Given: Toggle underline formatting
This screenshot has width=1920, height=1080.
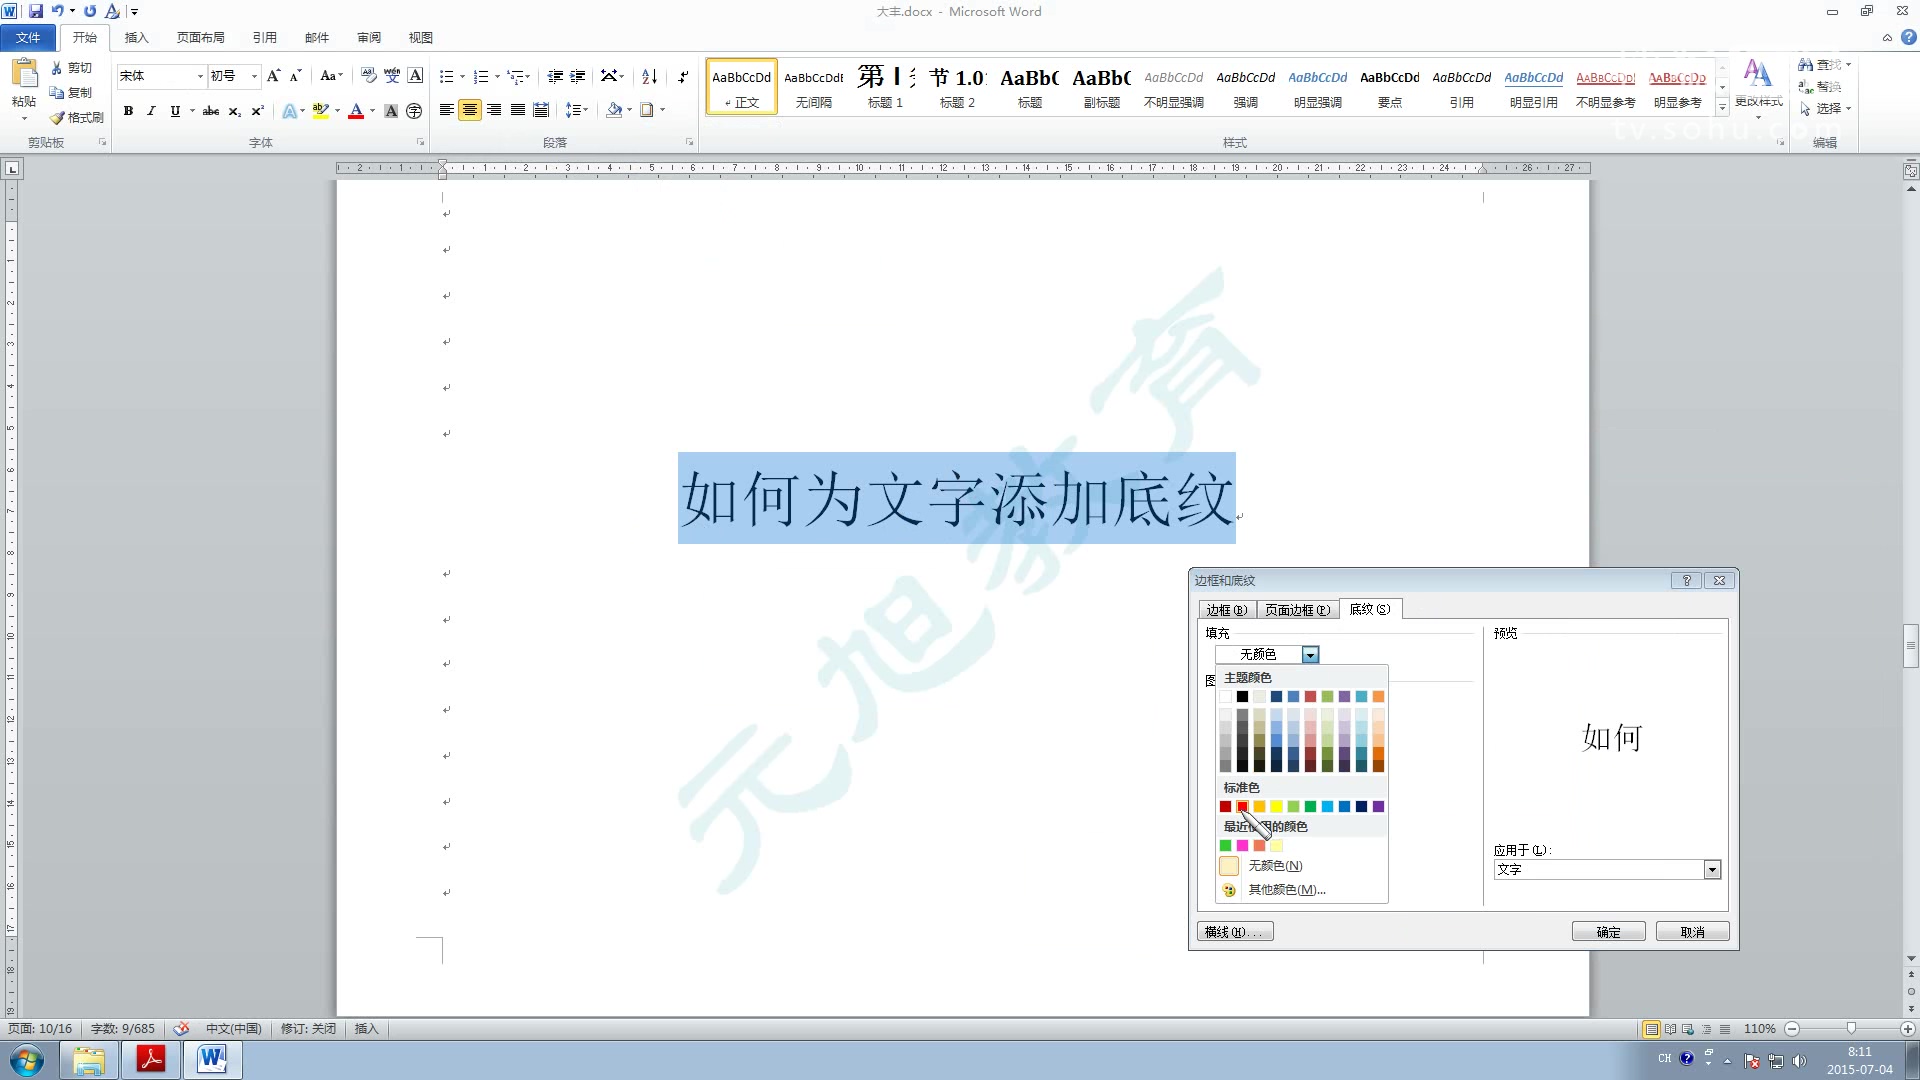Looking at the screenshot, I should (175, 110).
